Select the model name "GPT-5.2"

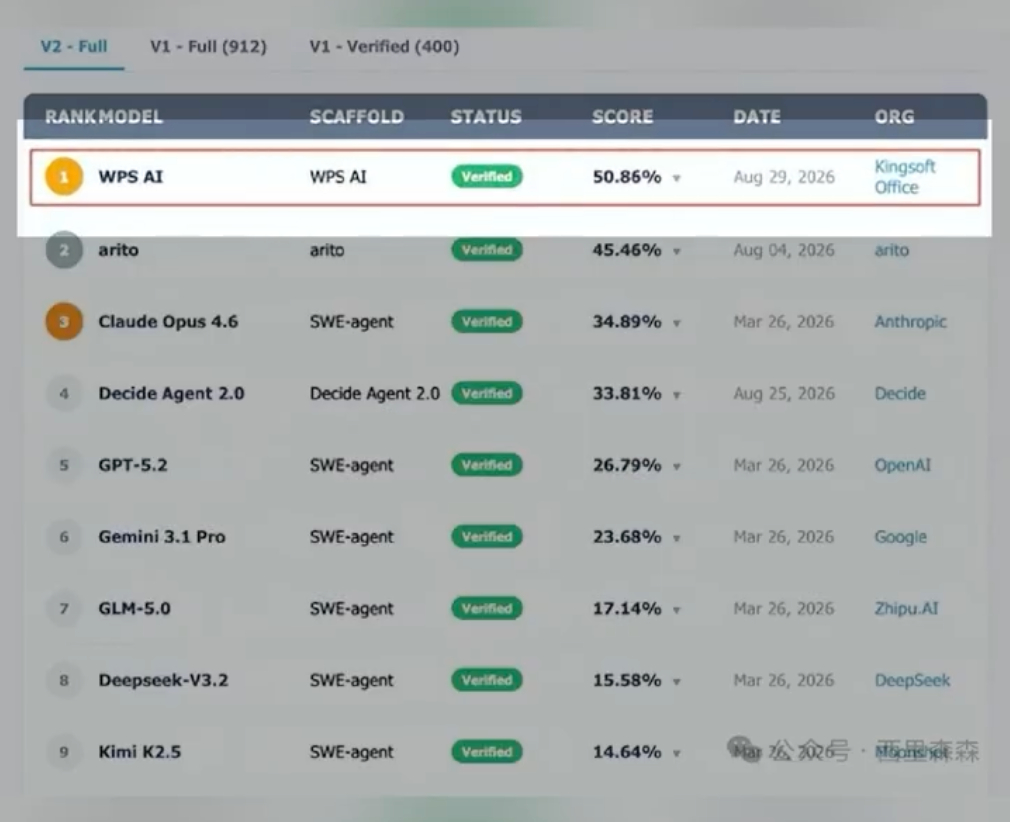pos(133,465)
